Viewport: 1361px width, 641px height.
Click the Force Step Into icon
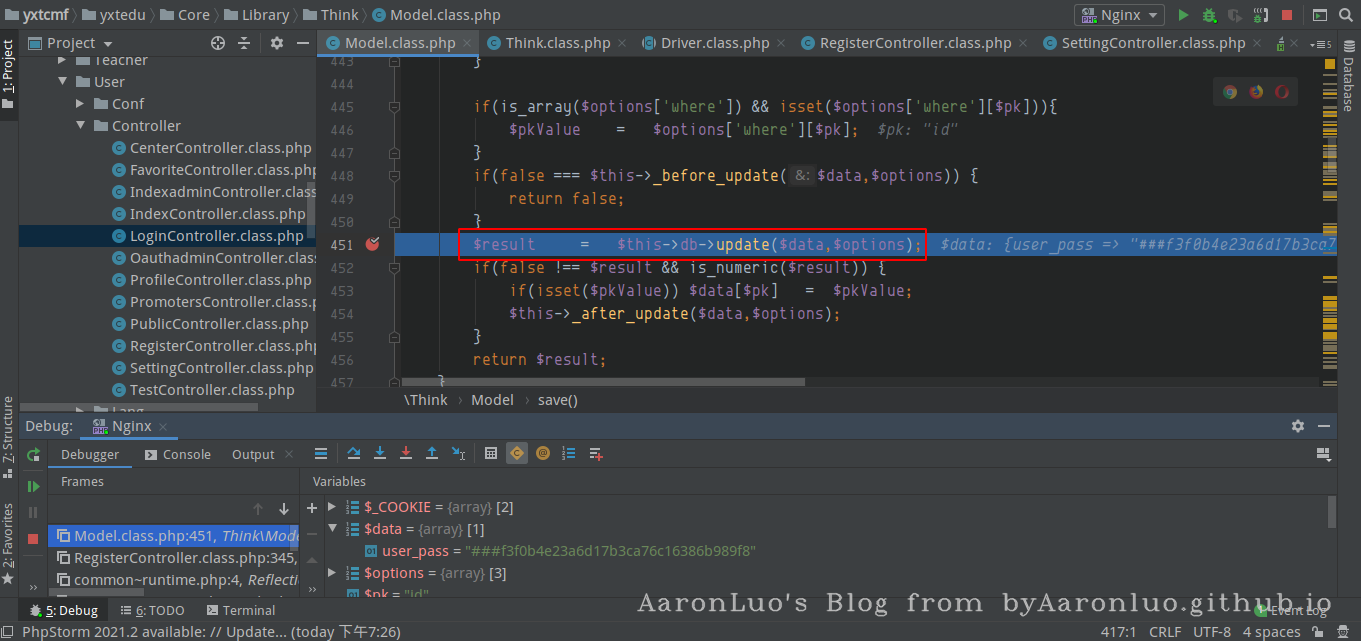pyautogui.click(x=406, y=453)
